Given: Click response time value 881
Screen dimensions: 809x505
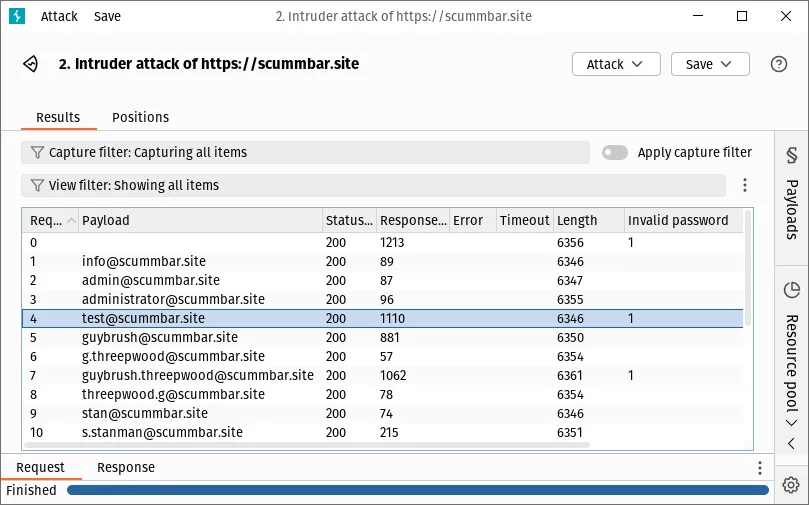Looking at the screenshot, I should pos(390,338).
